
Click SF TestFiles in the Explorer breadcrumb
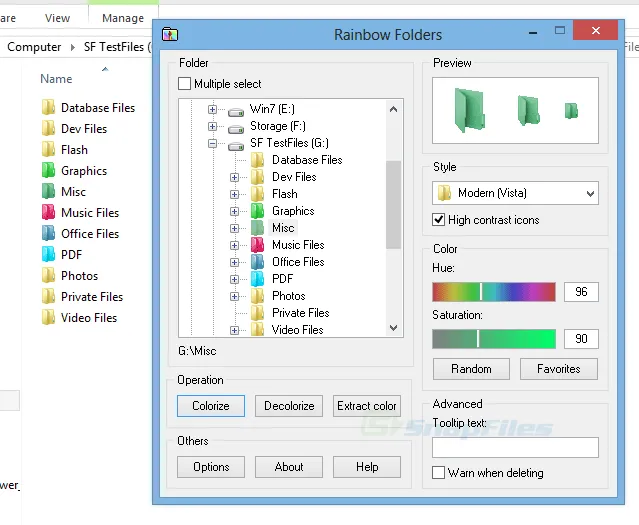point(114,47)
